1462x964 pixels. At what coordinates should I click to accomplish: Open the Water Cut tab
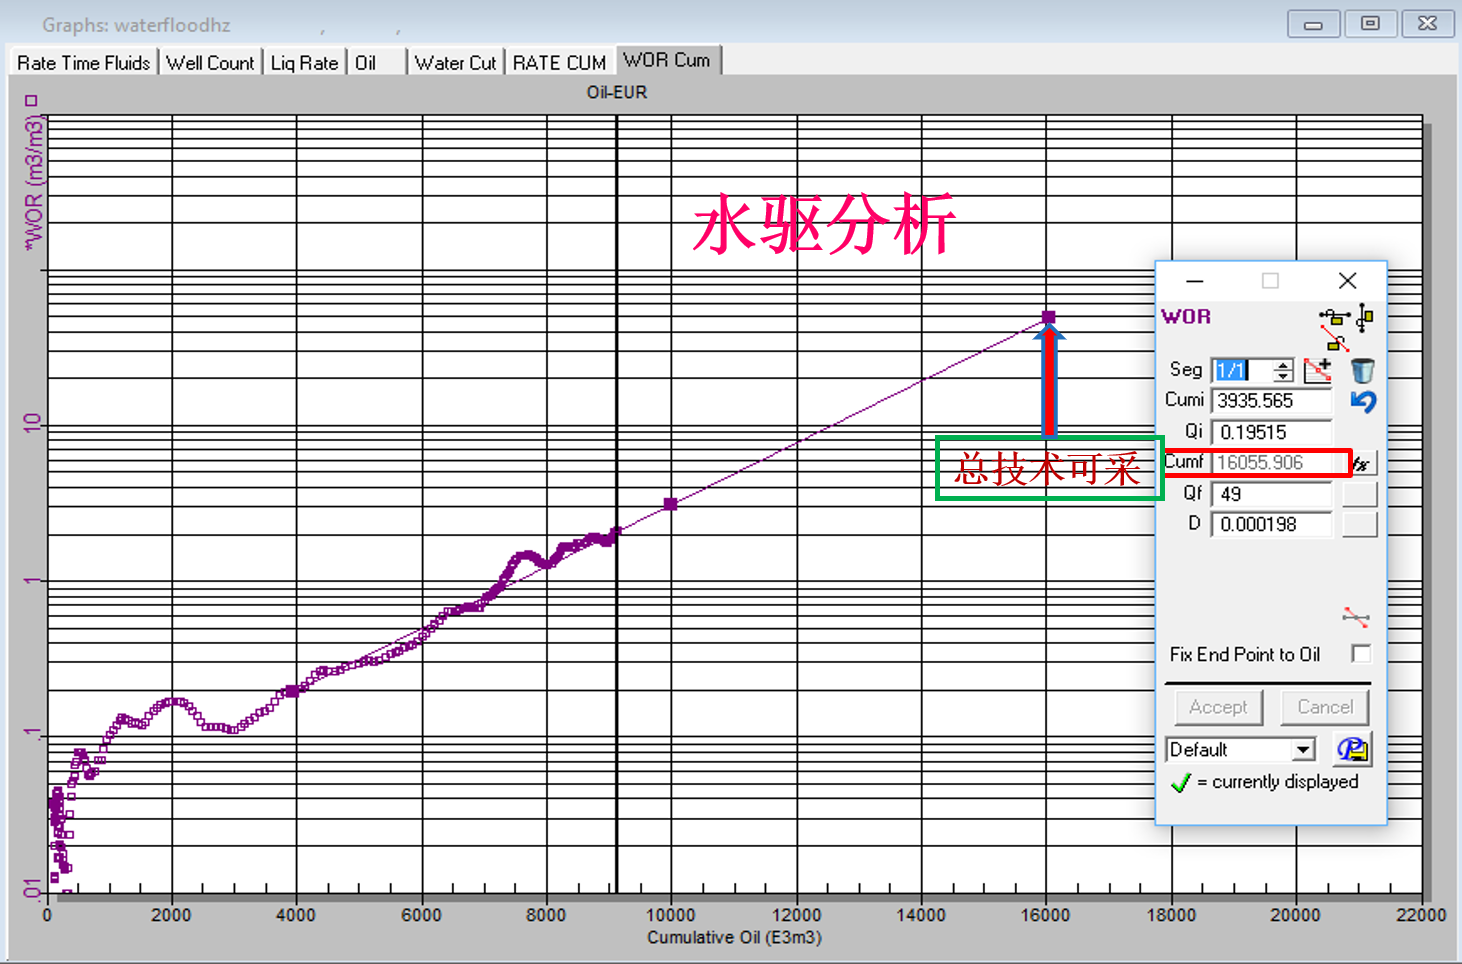click(455, 63)
